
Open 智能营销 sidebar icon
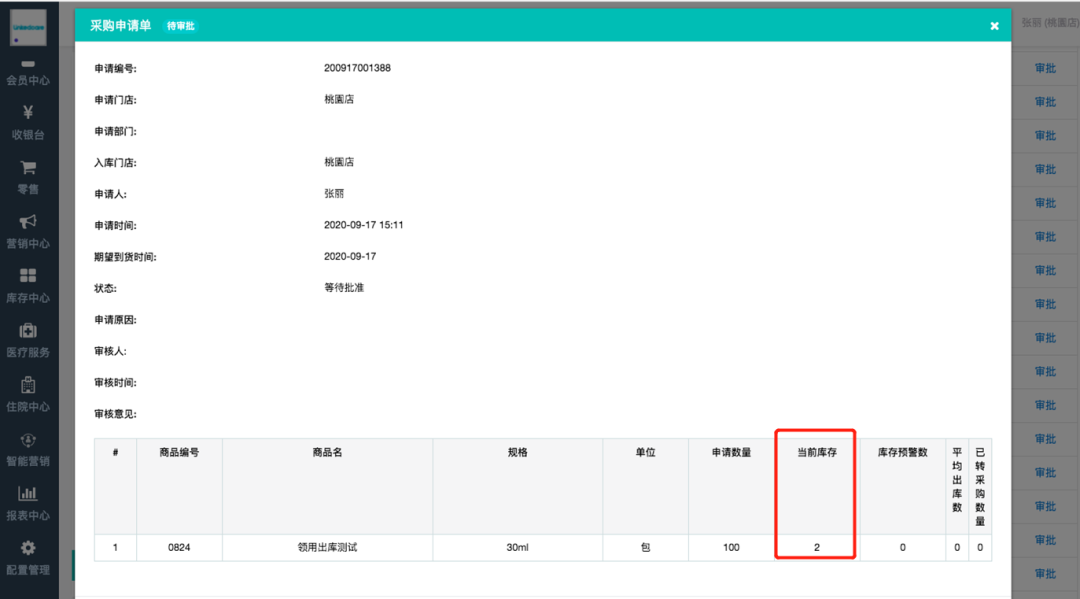28,439
